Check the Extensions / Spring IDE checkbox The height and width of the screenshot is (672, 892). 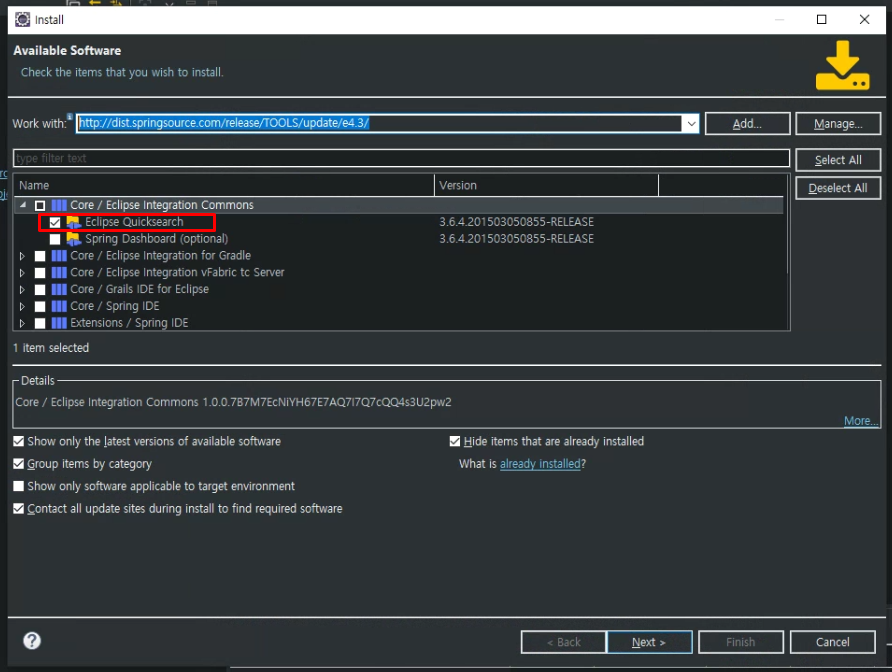(40, 323)
